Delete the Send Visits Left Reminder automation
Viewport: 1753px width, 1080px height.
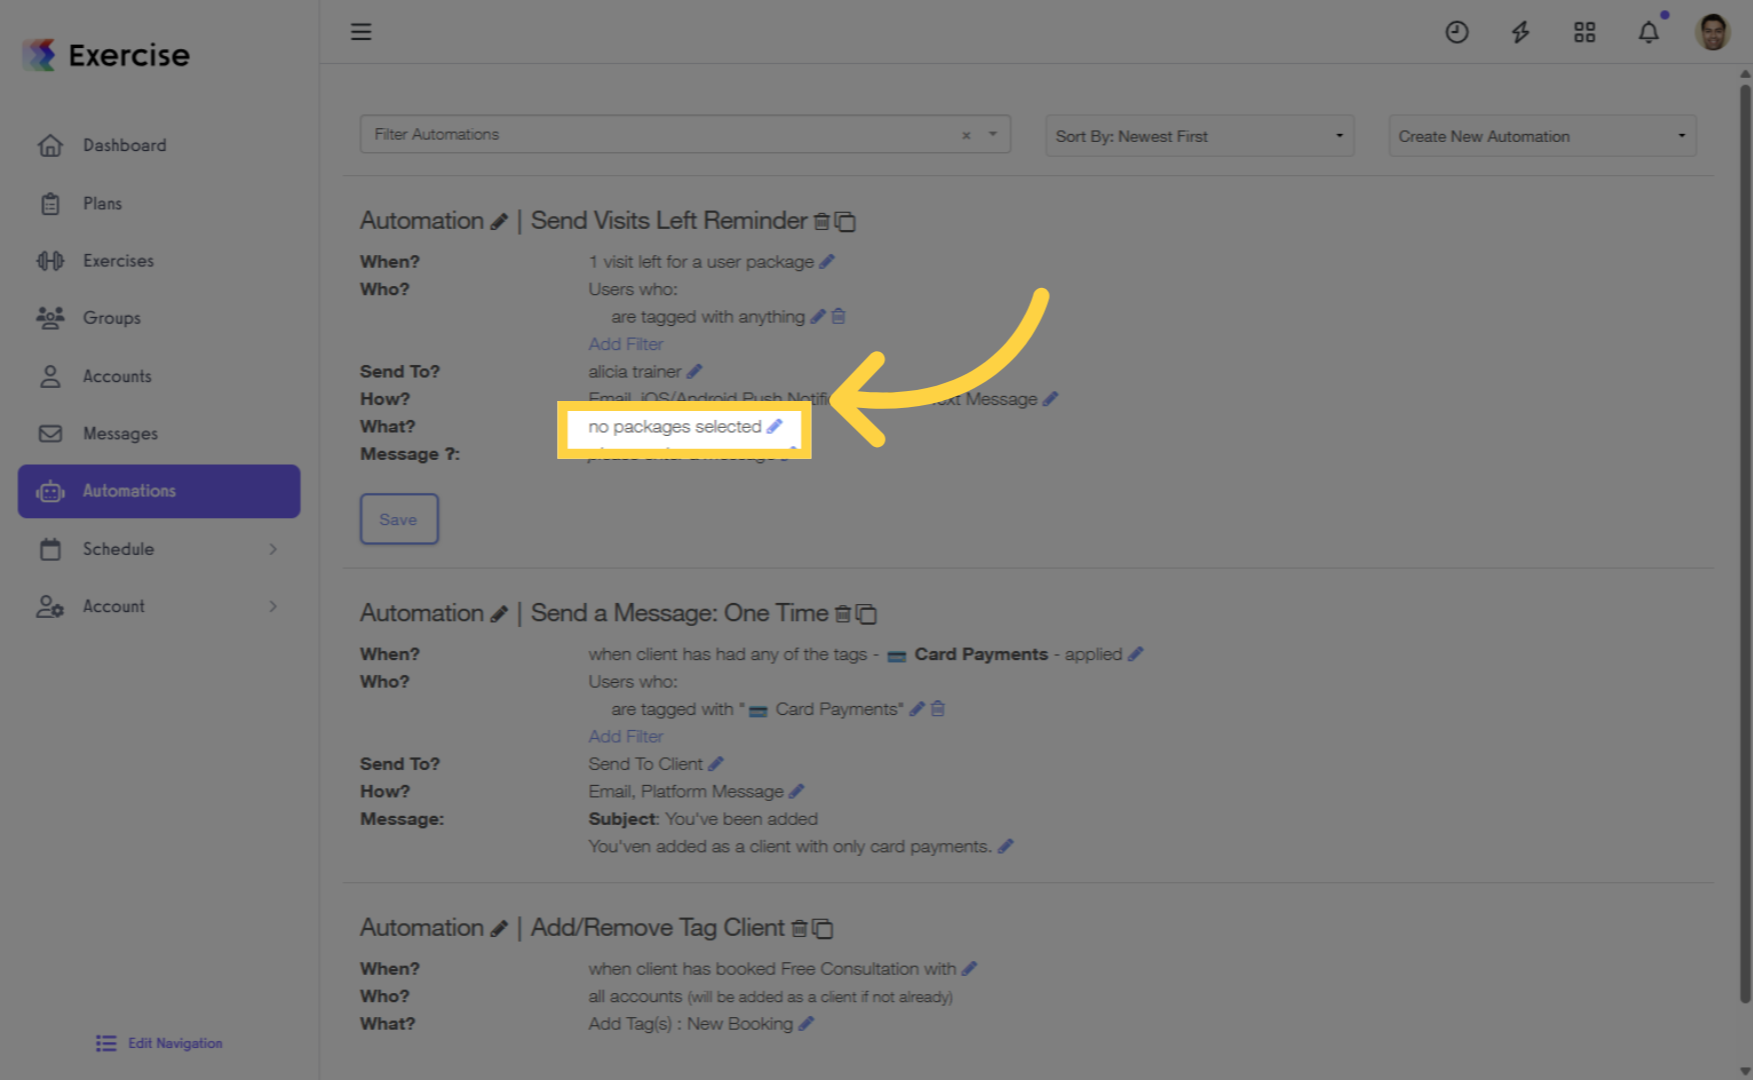tap(822, 221)
